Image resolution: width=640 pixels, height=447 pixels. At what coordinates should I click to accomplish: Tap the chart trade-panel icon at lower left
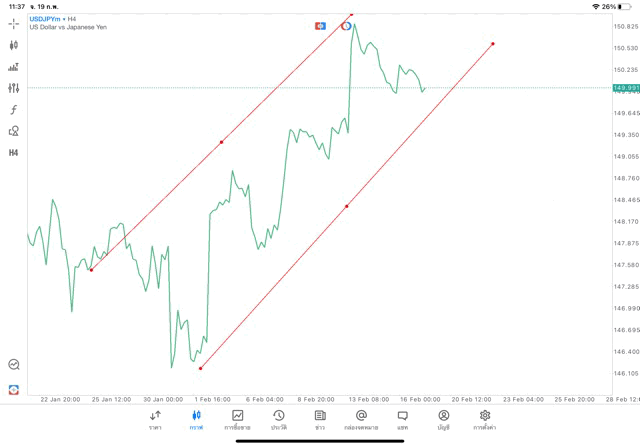(13, 365)
